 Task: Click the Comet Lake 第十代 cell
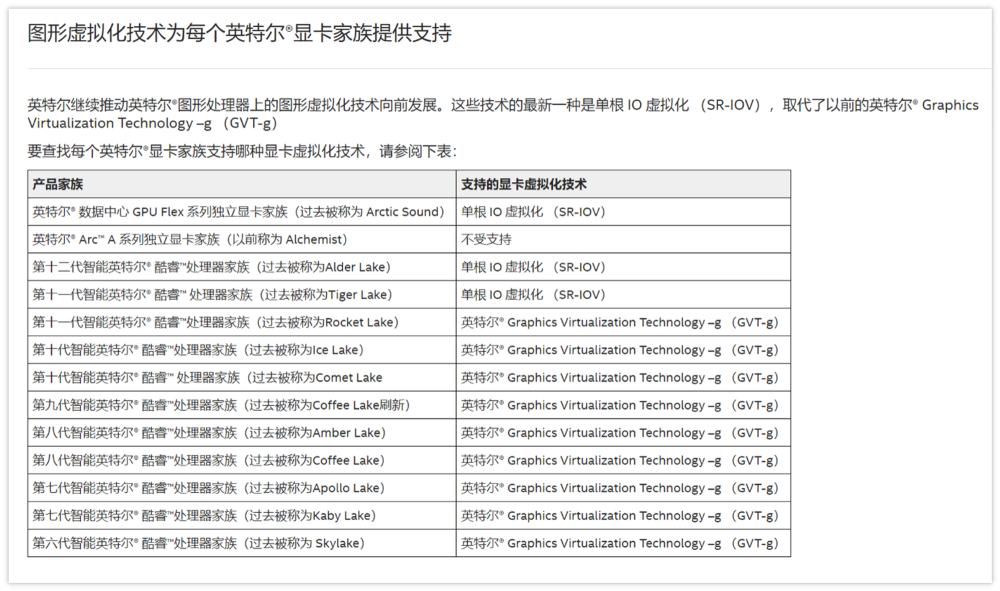pyautogui.click(x=242, y=377)
